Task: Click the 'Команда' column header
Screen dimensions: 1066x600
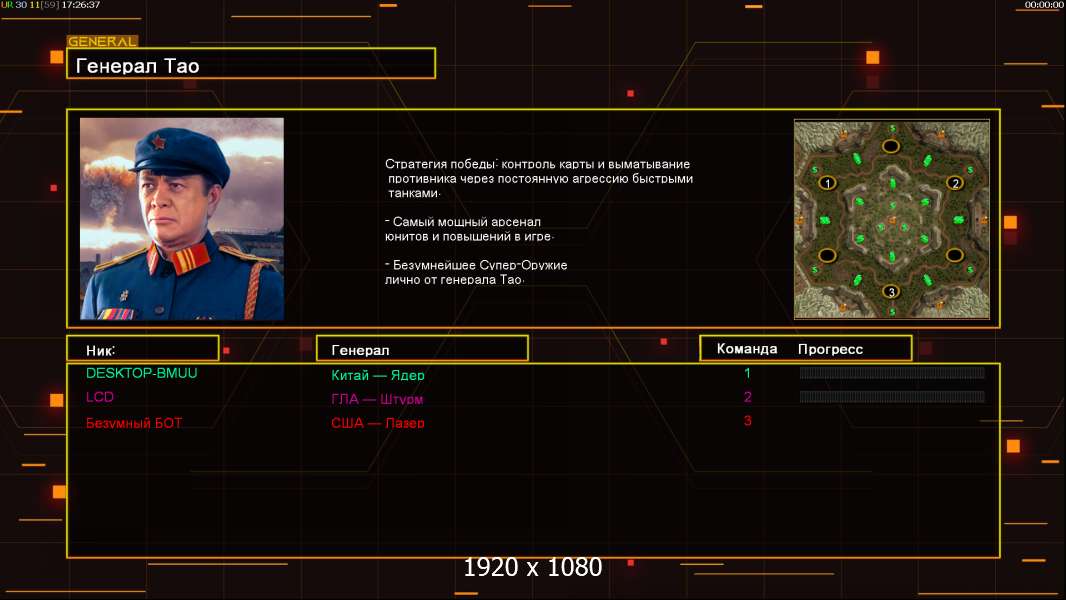Action: pos(747,349)
